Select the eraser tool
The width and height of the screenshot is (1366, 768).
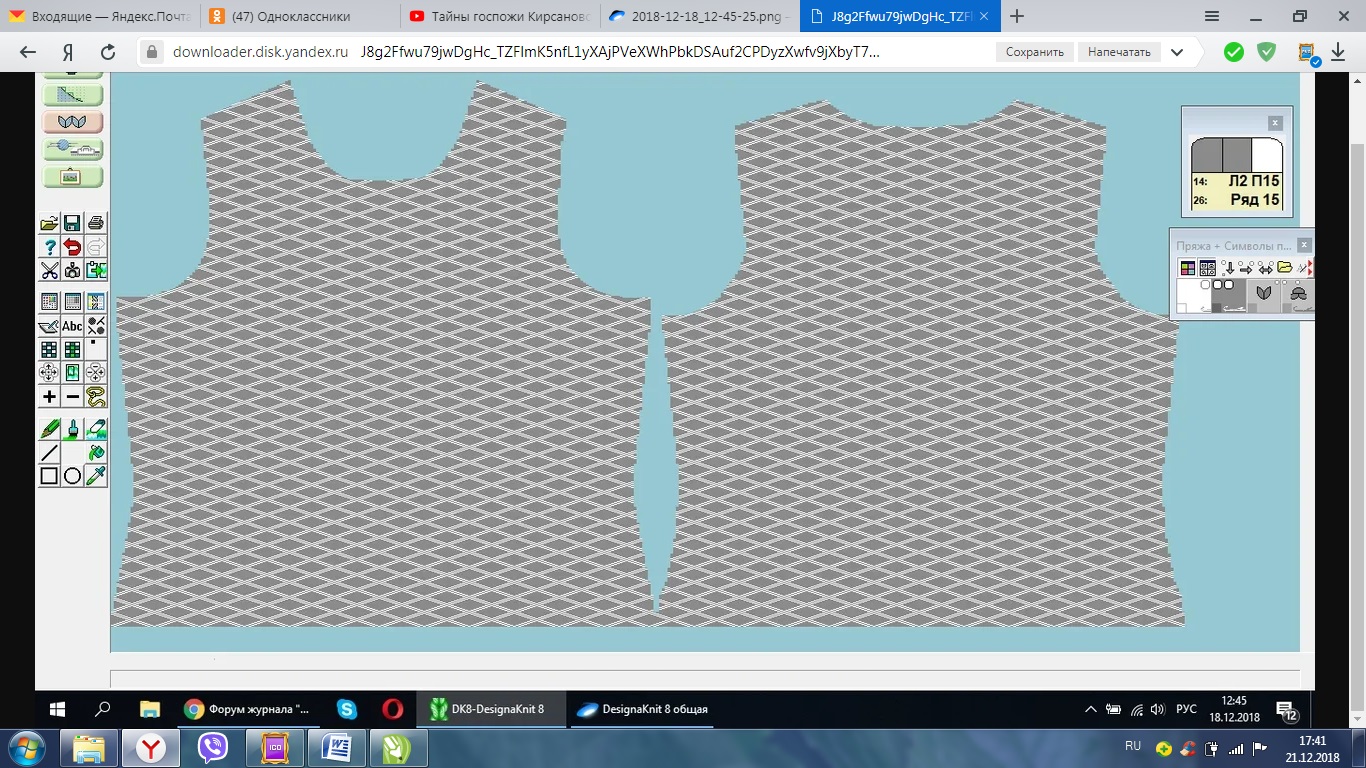click(x=96, y=429)
